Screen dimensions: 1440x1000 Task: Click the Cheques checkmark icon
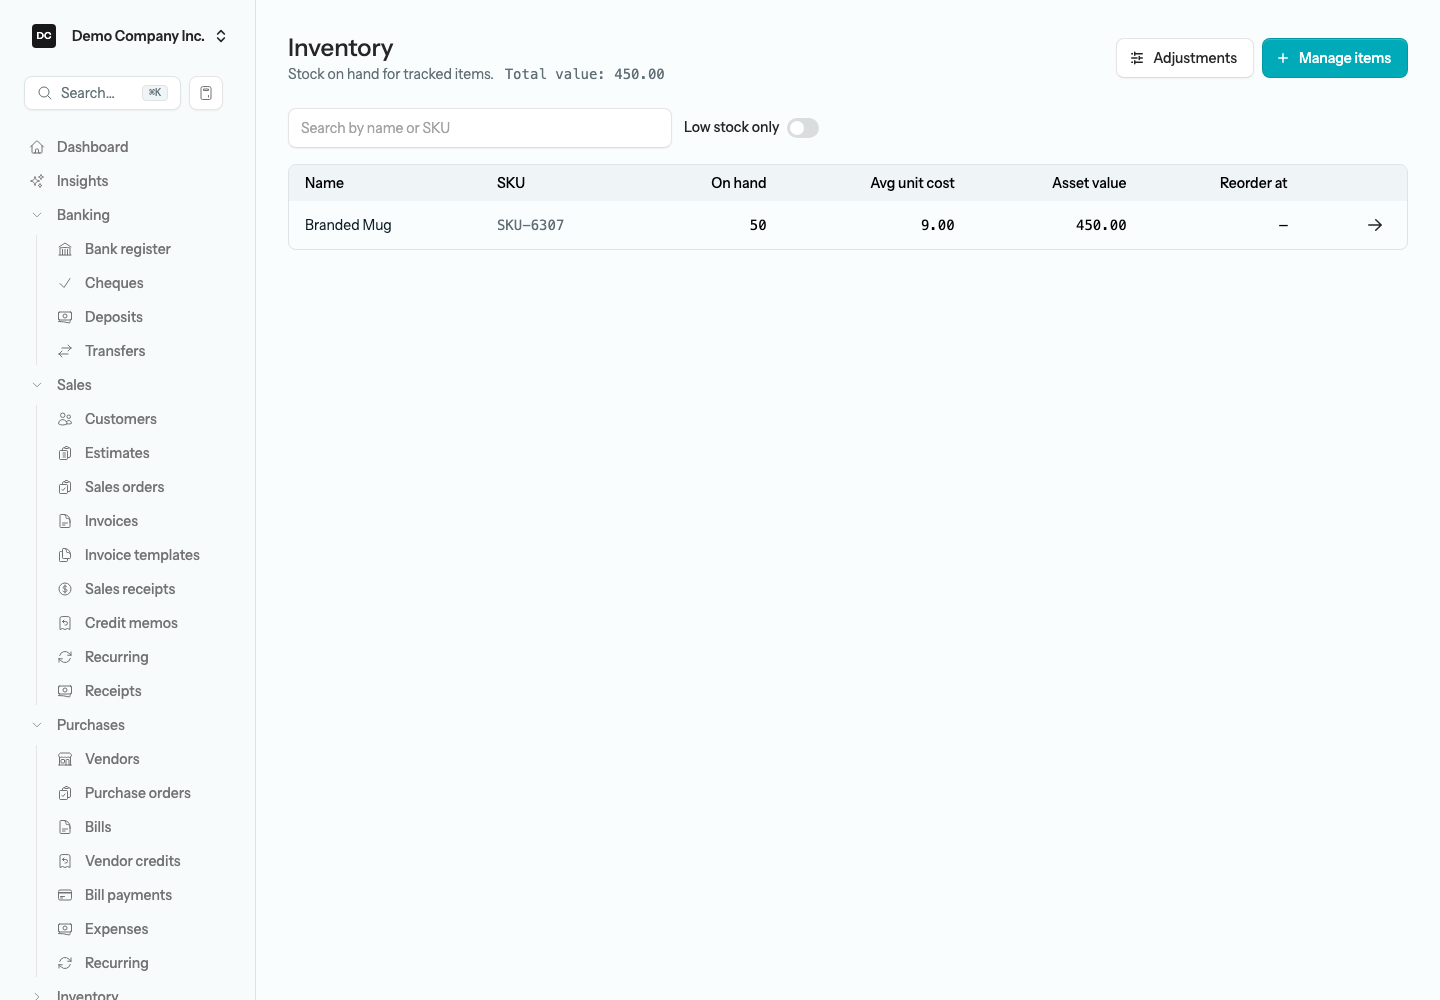[65, 283]
